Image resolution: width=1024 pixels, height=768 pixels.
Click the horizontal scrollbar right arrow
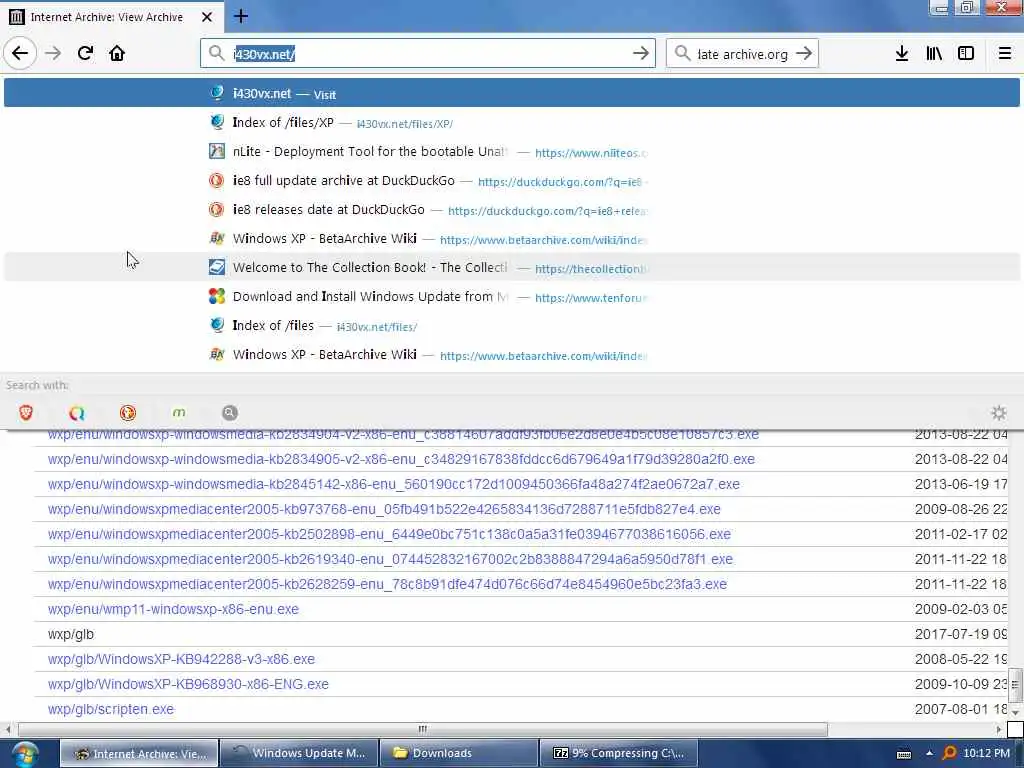coord(999,729)
